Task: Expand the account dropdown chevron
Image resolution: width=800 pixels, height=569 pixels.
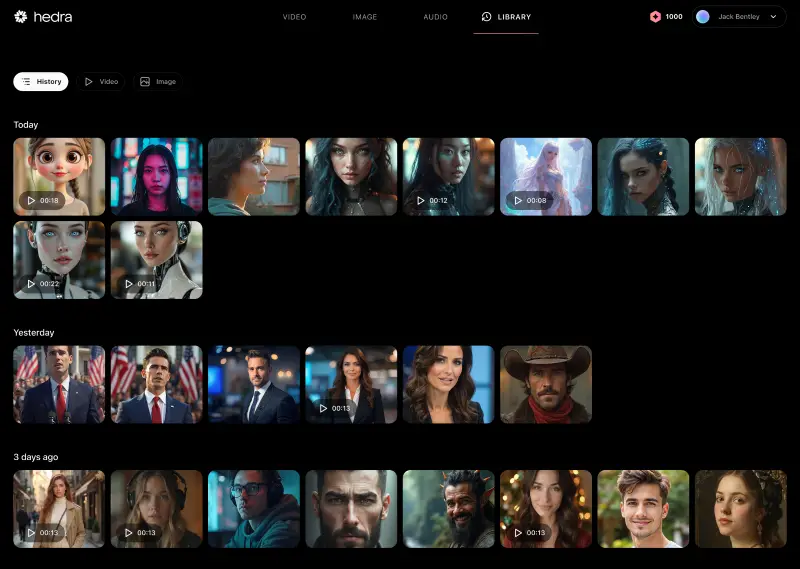Action: pos(773,17)
